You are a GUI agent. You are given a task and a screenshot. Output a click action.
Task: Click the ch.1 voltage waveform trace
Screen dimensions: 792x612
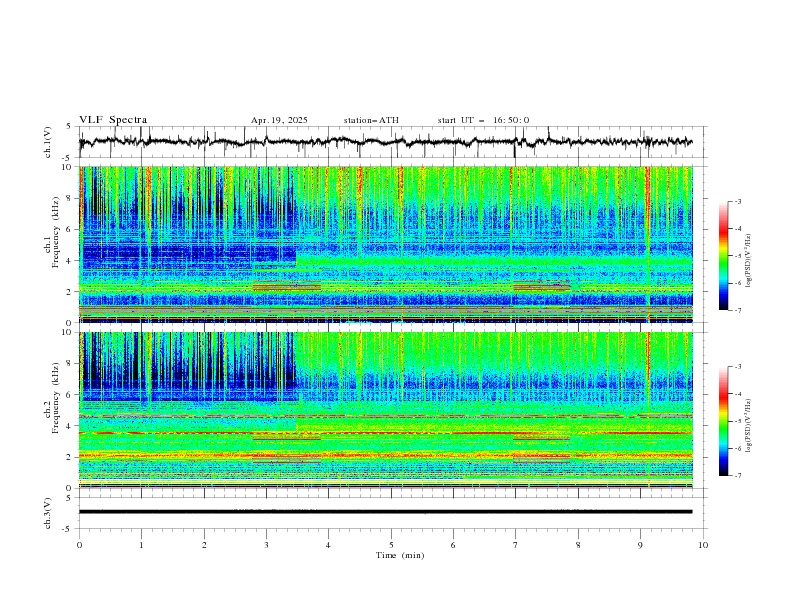[385, 142]
